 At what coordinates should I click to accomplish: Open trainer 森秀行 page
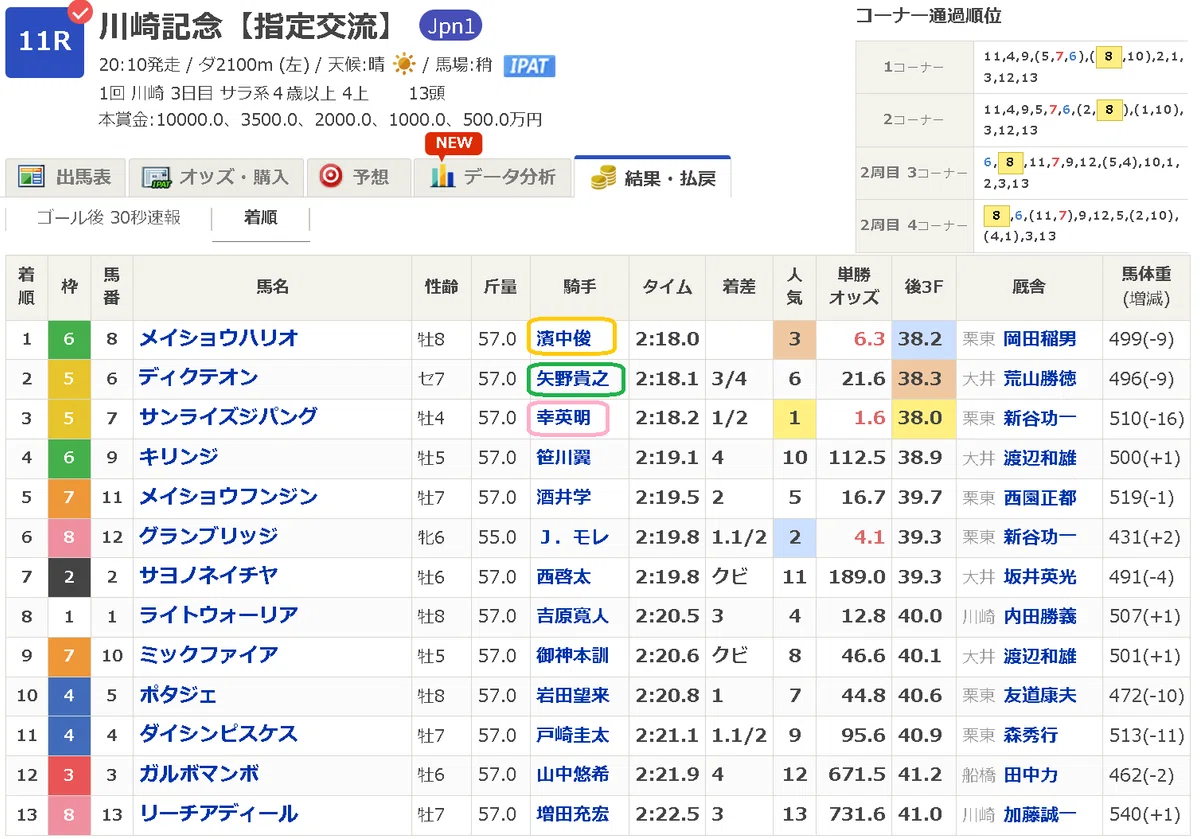click(x=1031, y=736)
